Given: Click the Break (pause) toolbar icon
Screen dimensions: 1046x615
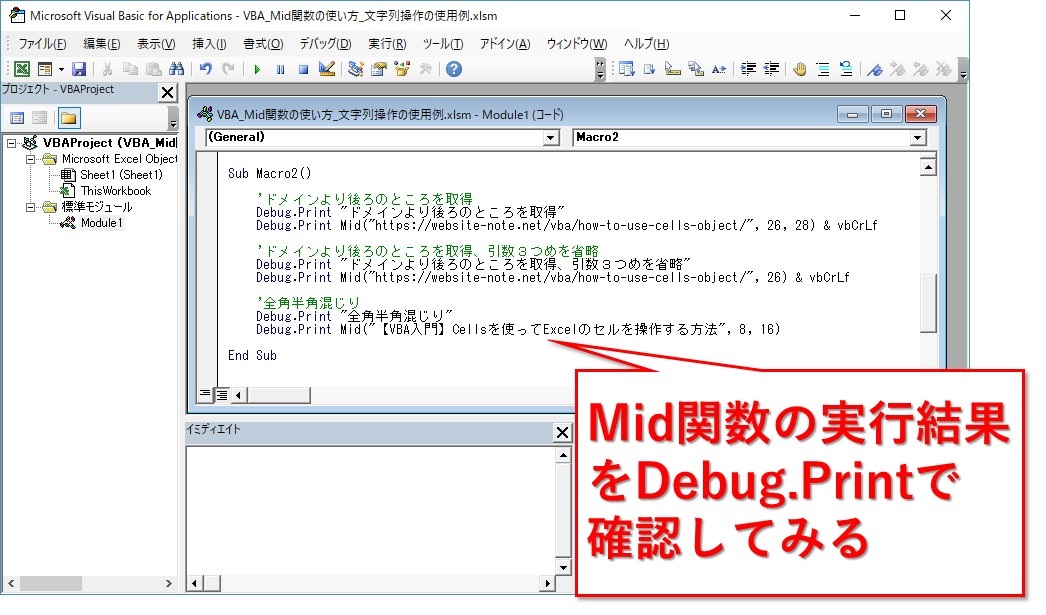Looking at the screenshot, I should (280, 69).
